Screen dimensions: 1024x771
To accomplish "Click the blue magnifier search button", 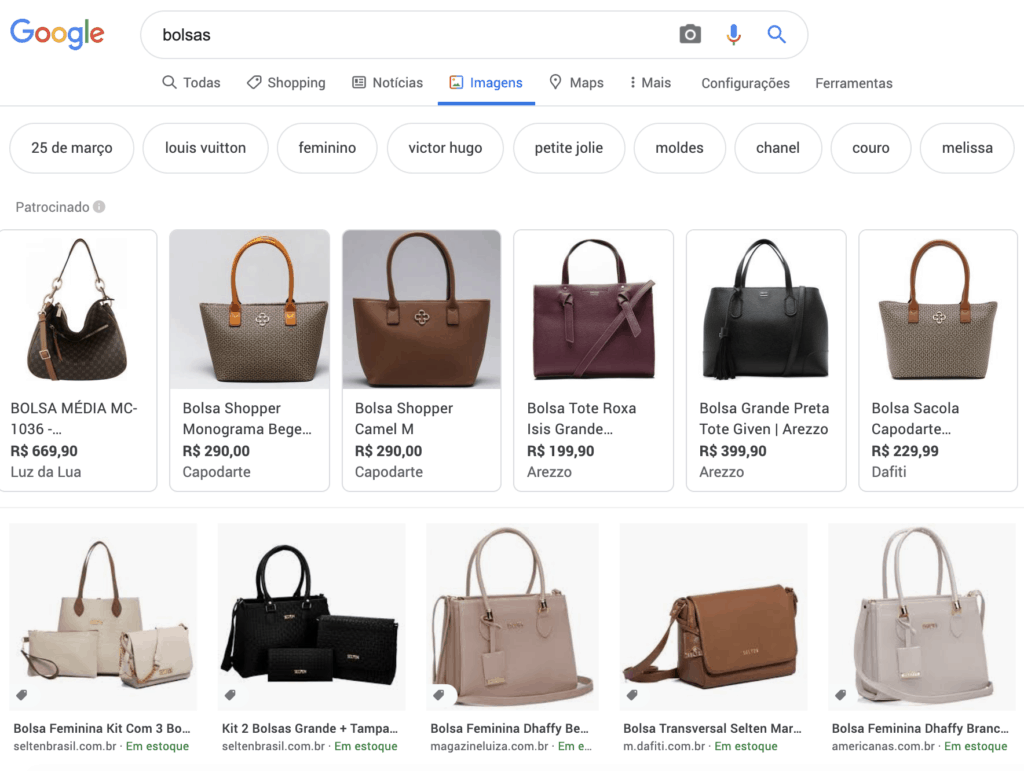I will 776,34.
